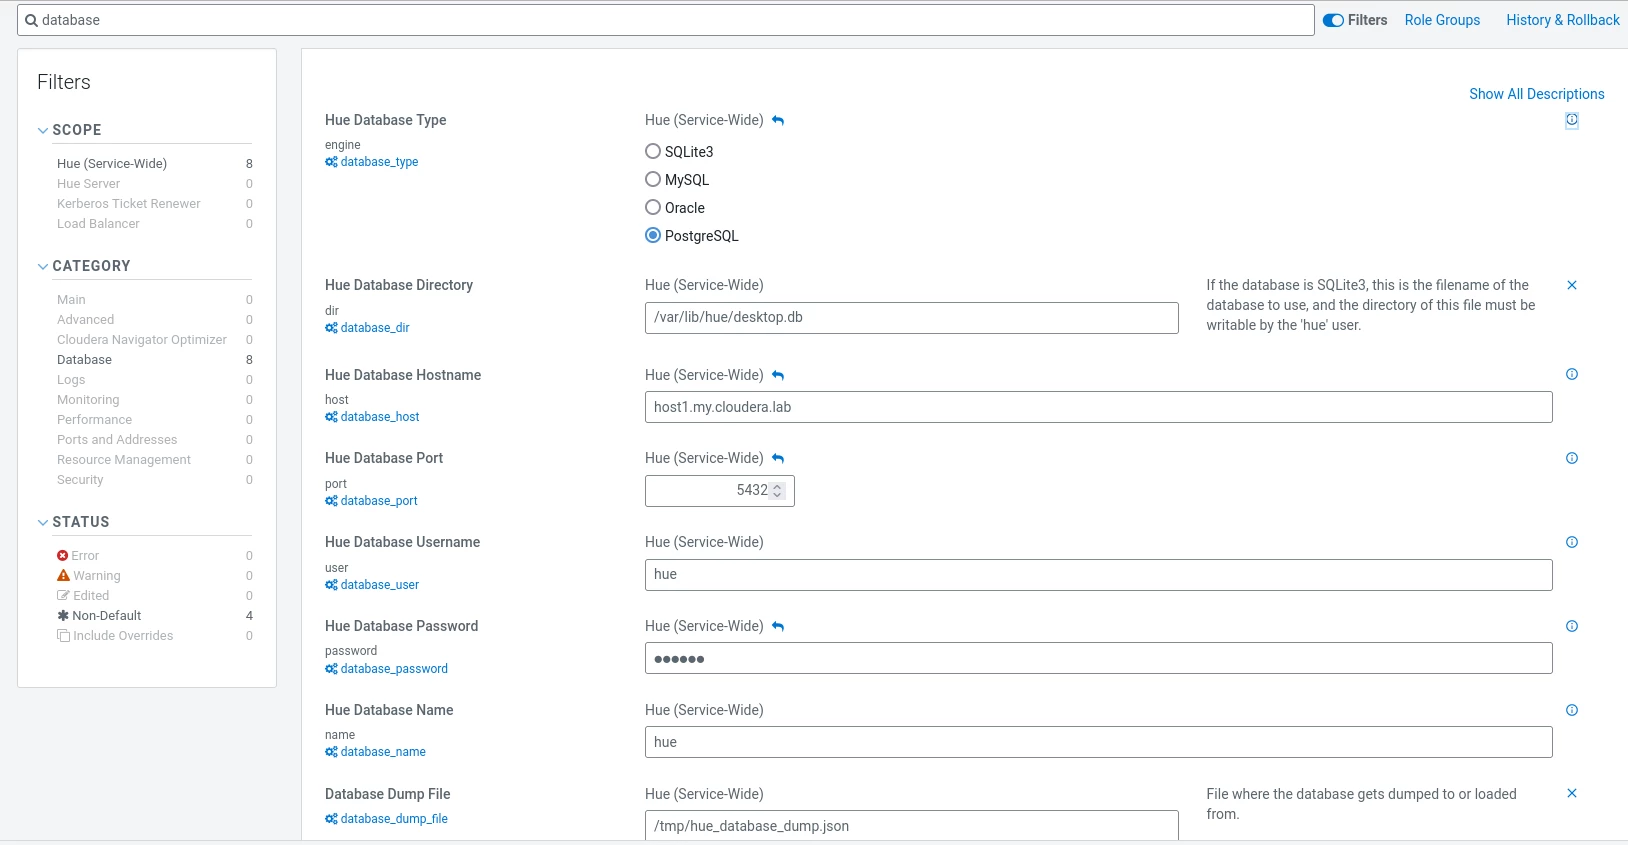Open database_port configuration link
The width and height of the screenshot is (1628, 845).
coord(379,501)
